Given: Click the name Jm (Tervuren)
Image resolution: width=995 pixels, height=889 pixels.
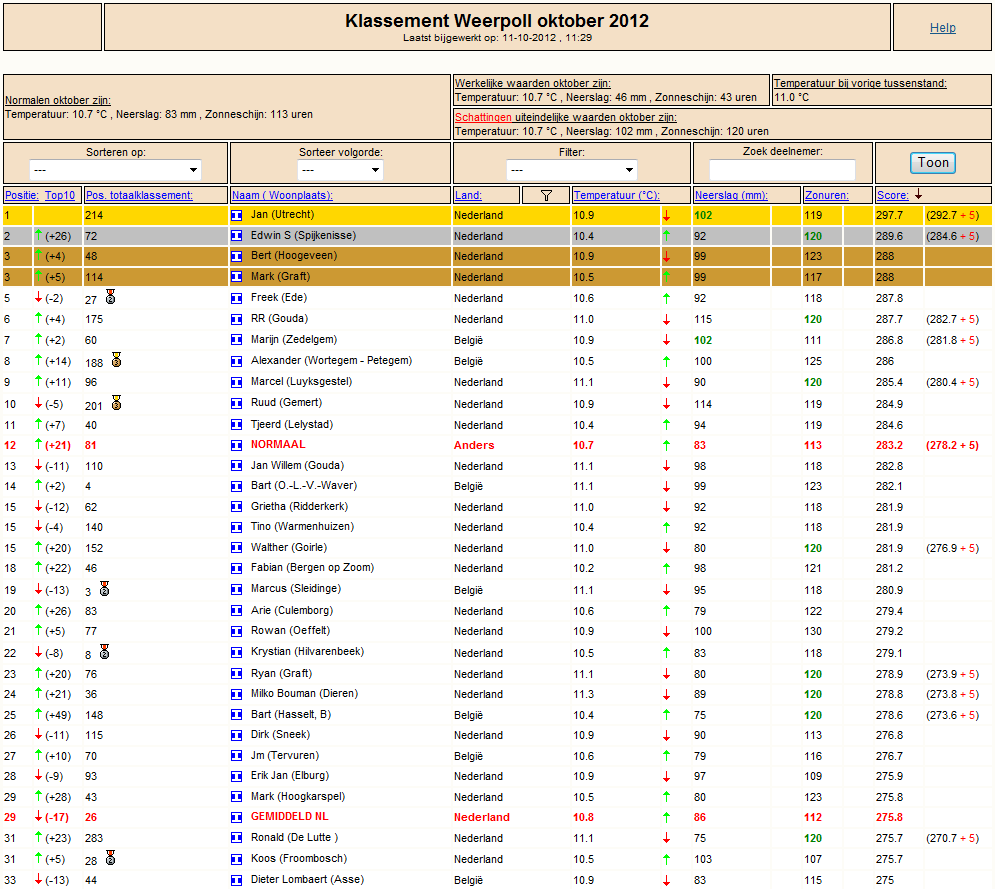Looking at the screenshot, I should pyautogui.click(x=285, y=755).
